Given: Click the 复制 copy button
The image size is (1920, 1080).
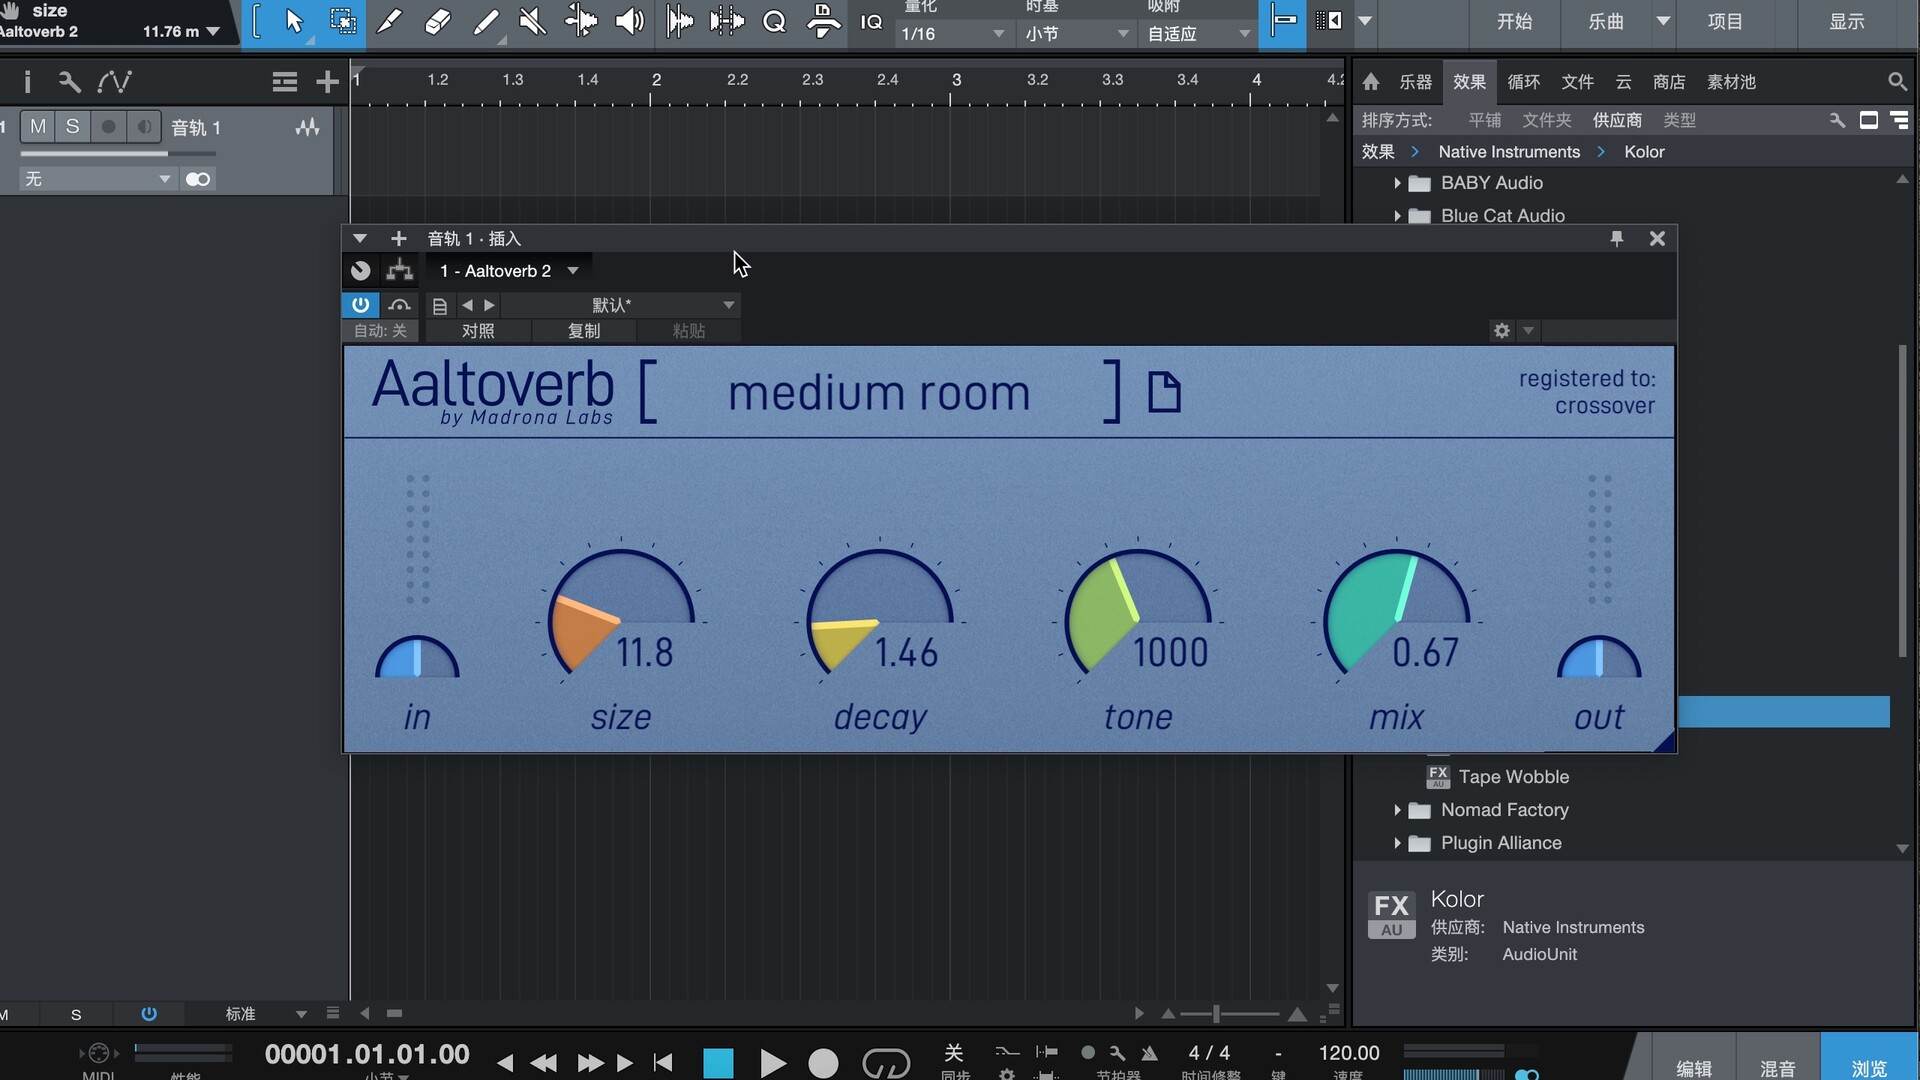Looking at the screenshot, I should coord(584,331).
